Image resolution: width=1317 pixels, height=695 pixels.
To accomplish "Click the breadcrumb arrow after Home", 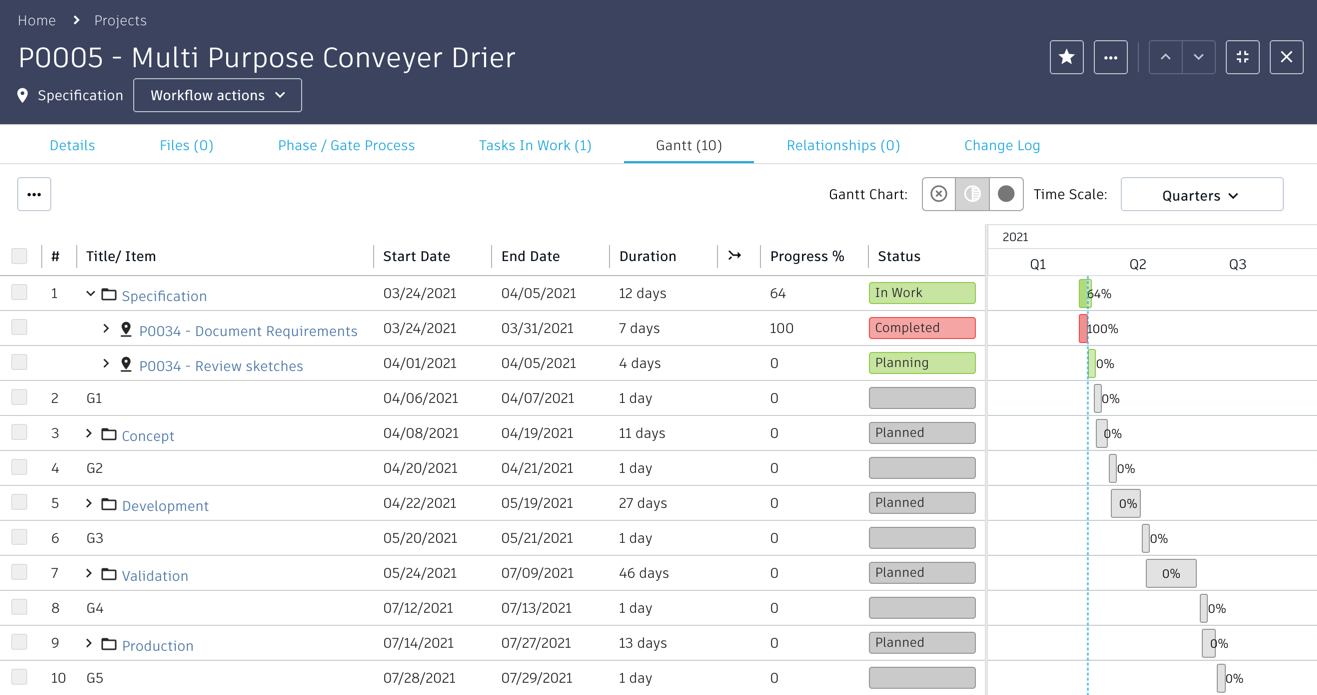I will pos(76,20).
